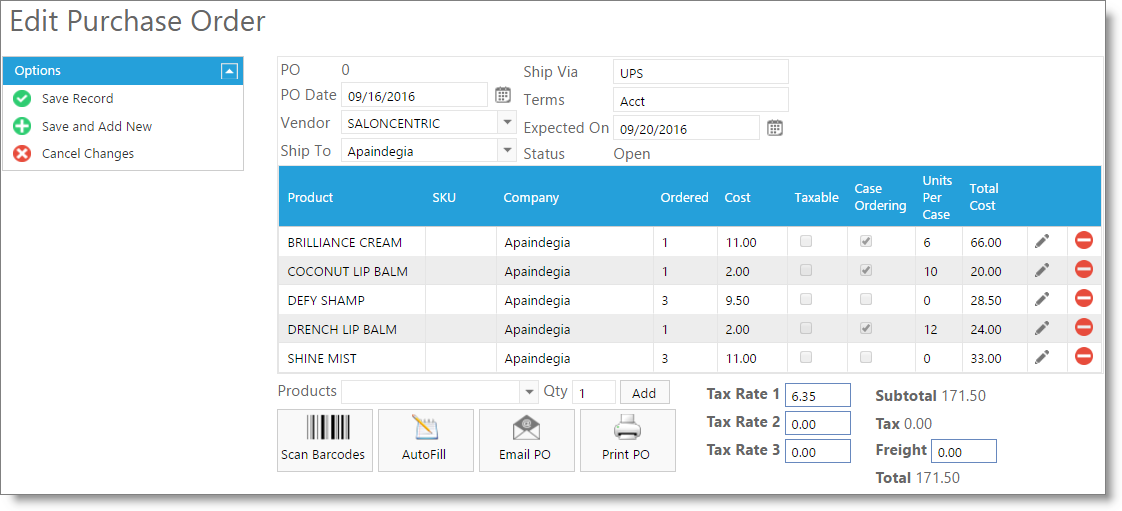Collapse the Options panel arrow
1122x511 pixels.
click(x=229, y=71)
